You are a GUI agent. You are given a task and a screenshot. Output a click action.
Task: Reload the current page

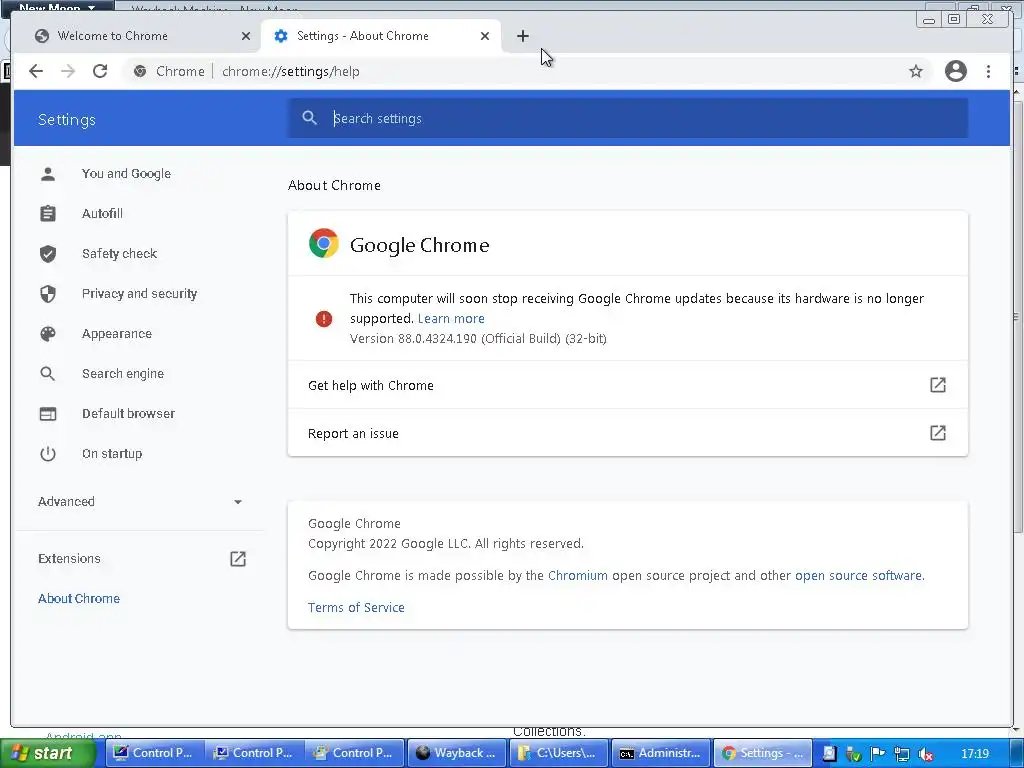click(x=100, y=71)
